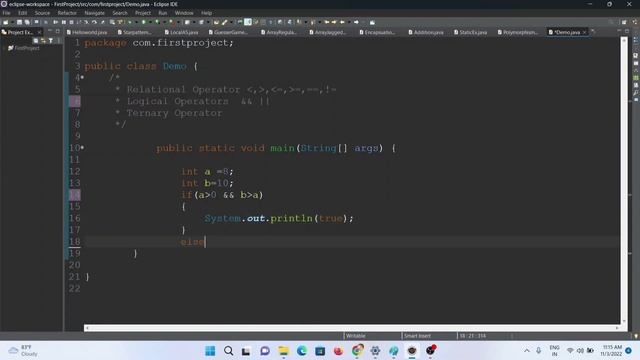Click the New file toolbar icon
640x360 pixels.
6,22
